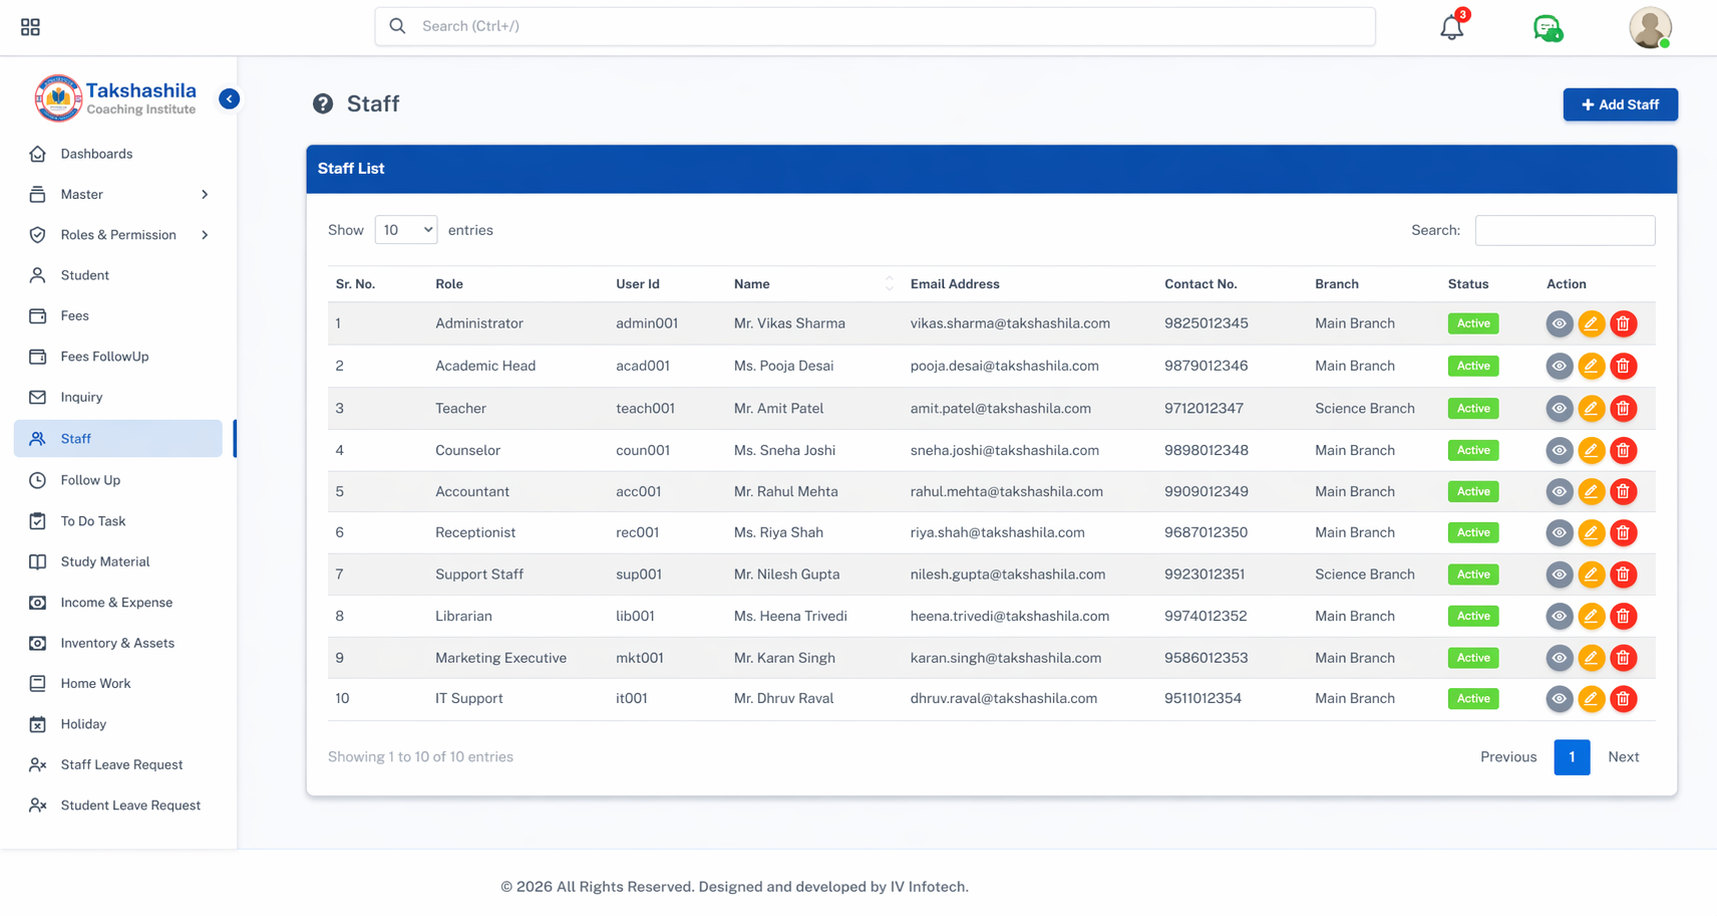The image size is (1717, 916).
Task: View details of Mr. Vikas Sharma
Action: click(x=1559, y=324)
